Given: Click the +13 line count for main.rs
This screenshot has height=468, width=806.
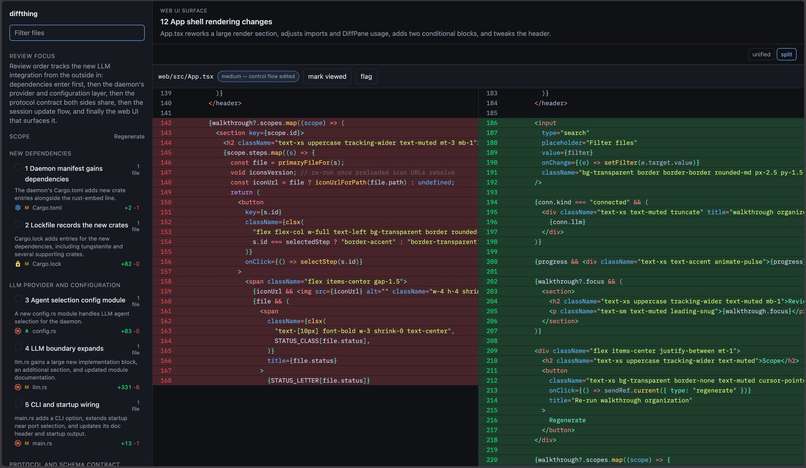Looking at the screenshot, I should pos(126,443).
